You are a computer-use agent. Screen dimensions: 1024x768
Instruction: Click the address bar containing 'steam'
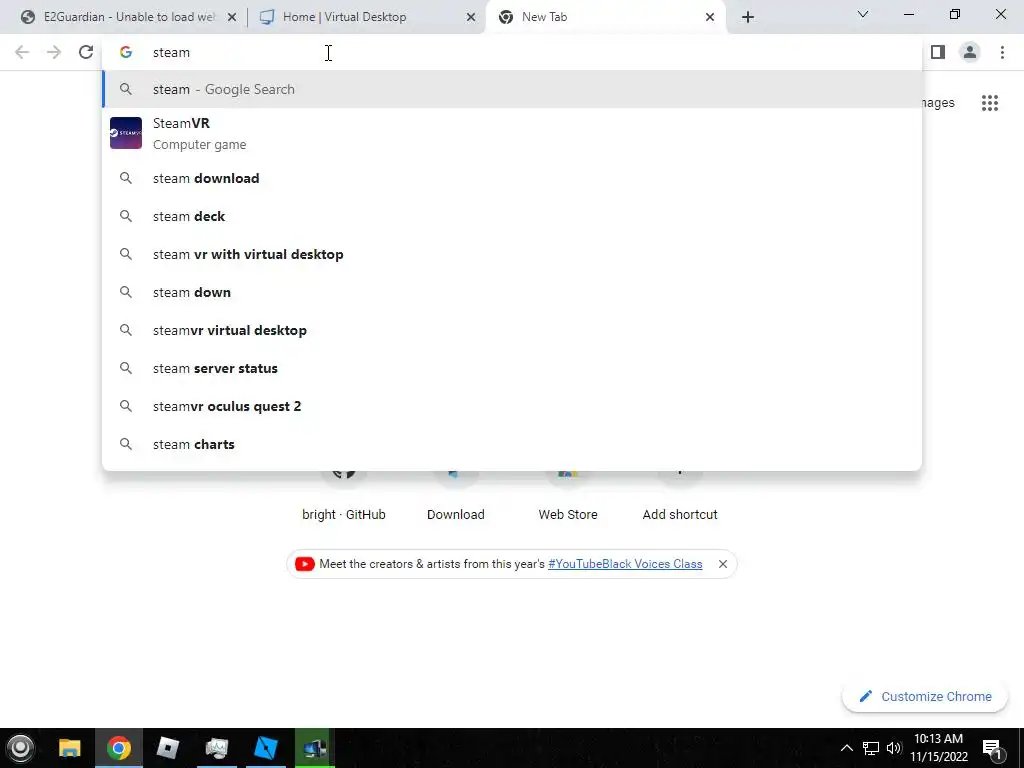(512, 52)
